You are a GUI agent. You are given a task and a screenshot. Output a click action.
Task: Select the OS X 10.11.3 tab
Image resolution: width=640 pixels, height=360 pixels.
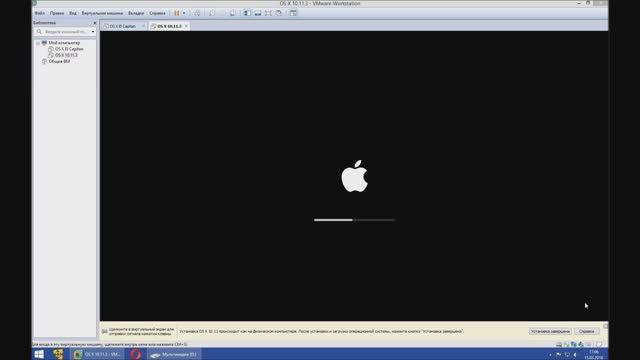169,26
